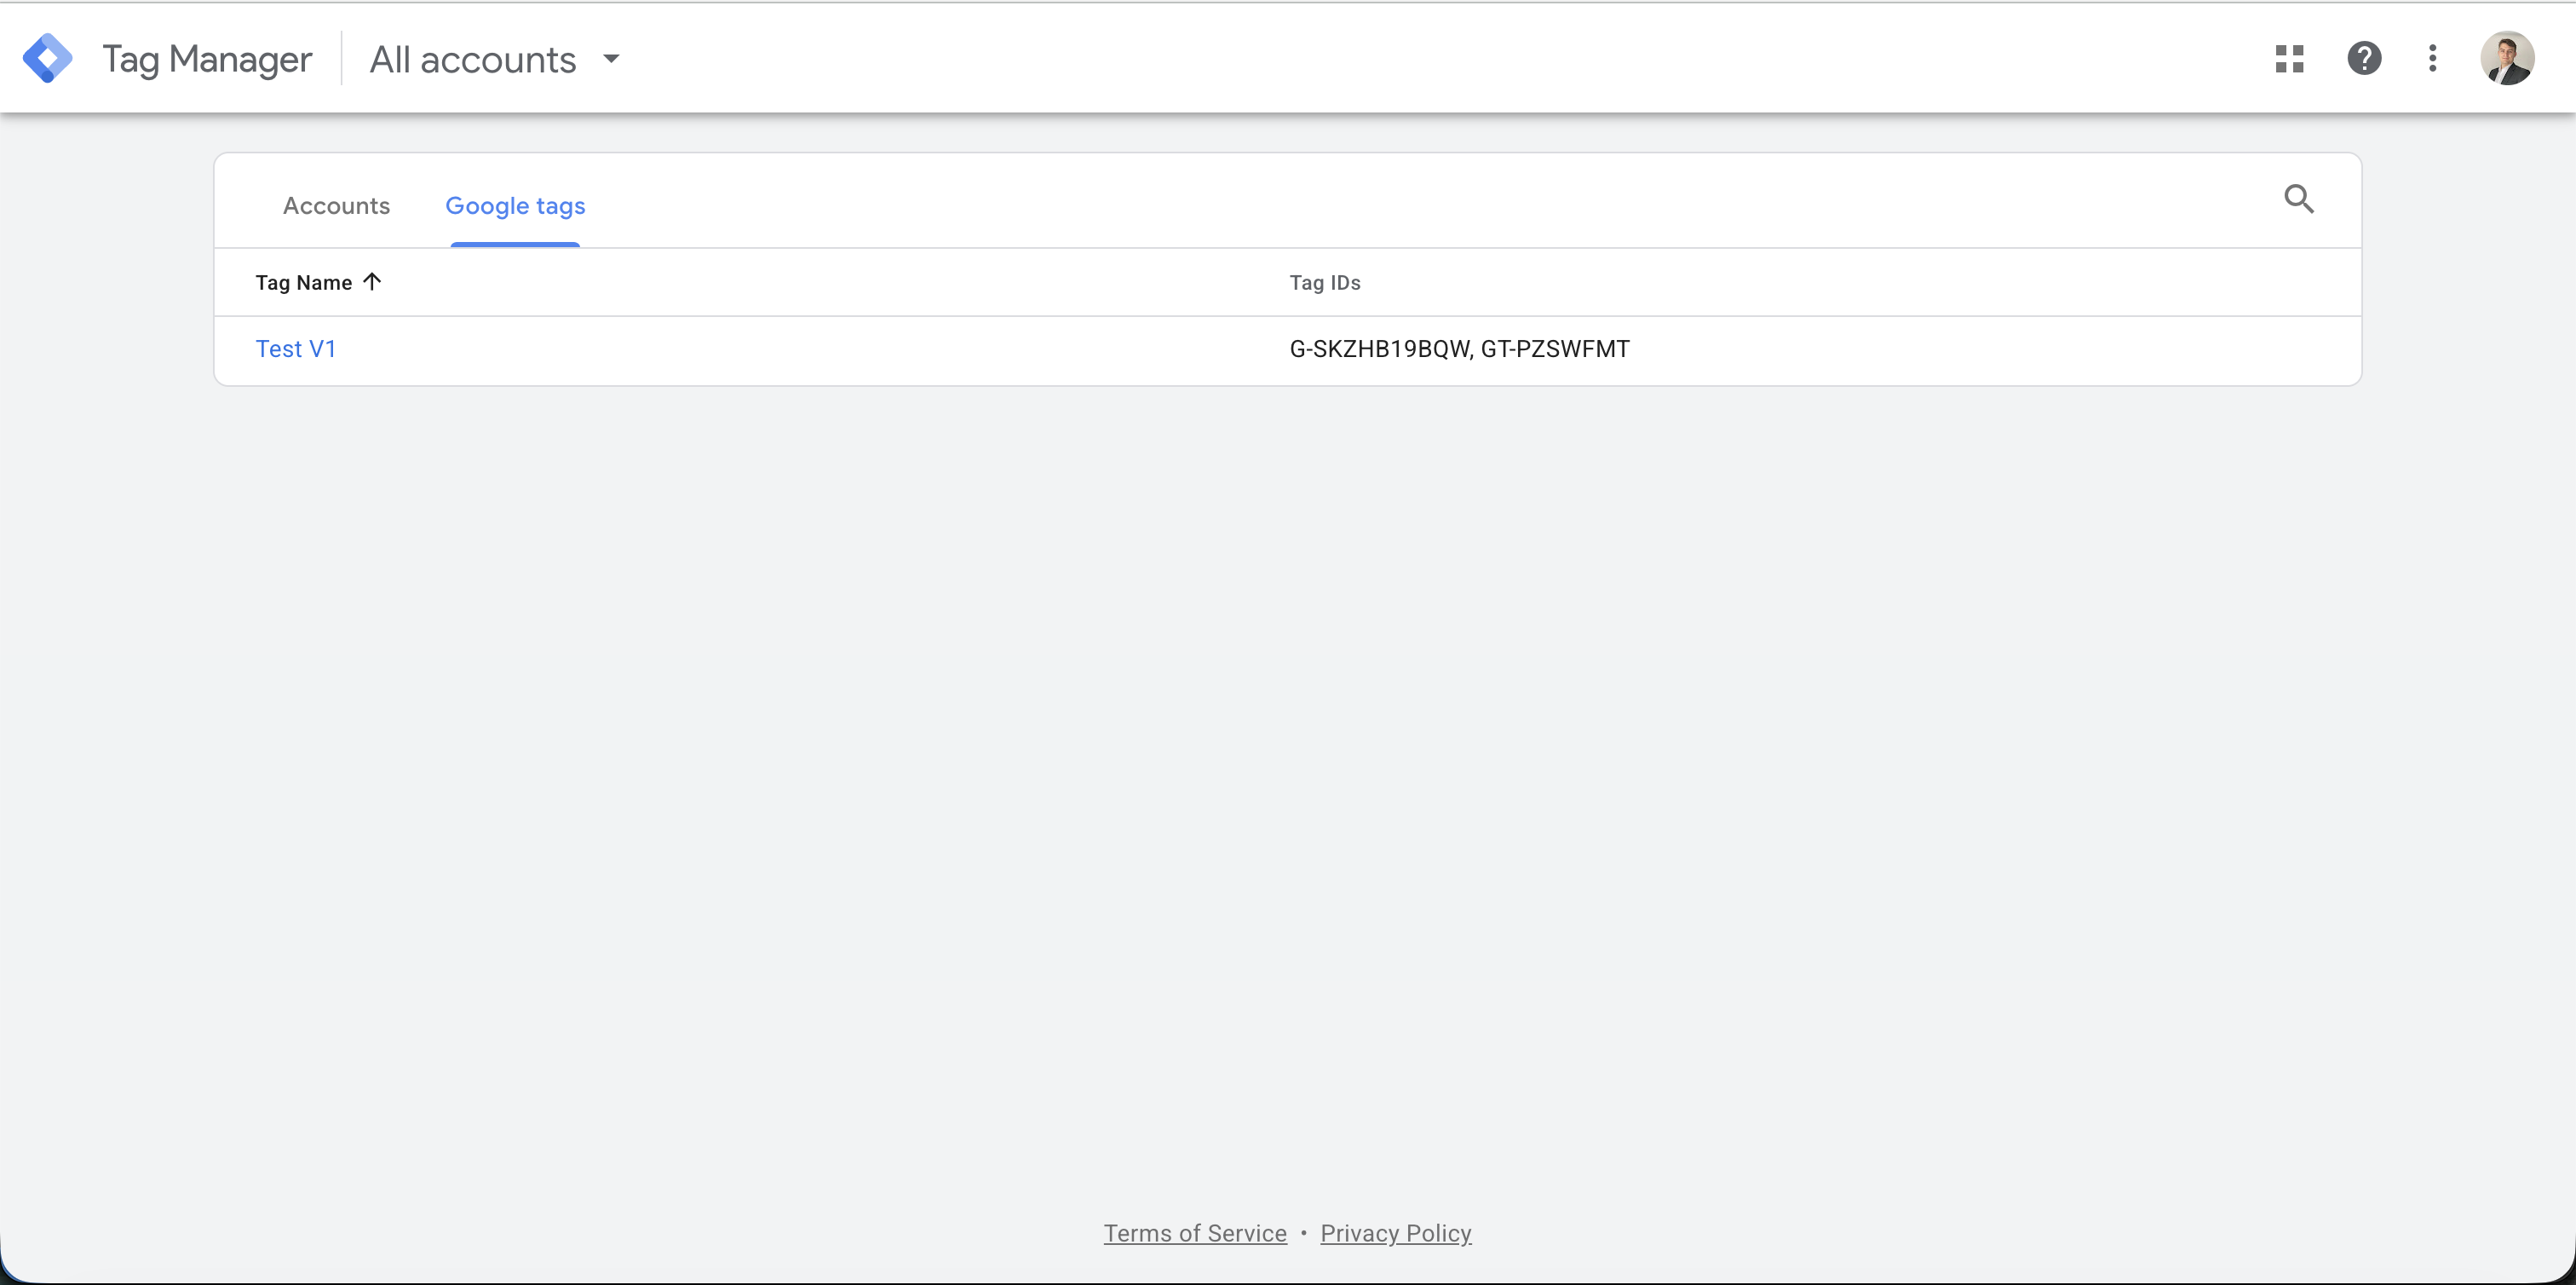2576x1285 pixels.
Task: Click the search magnifier icon
Action: click(x=2299, y=199)
